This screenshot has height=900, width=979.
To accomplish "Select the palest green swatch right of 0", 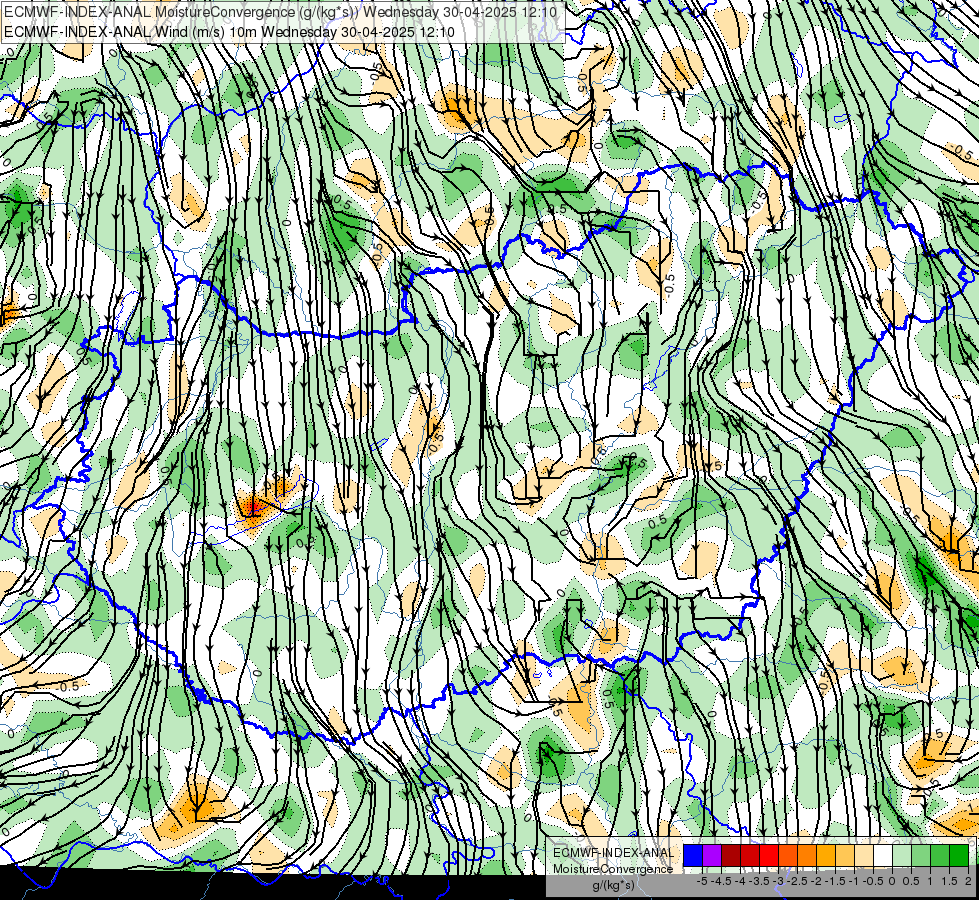I will click(902, 856).
